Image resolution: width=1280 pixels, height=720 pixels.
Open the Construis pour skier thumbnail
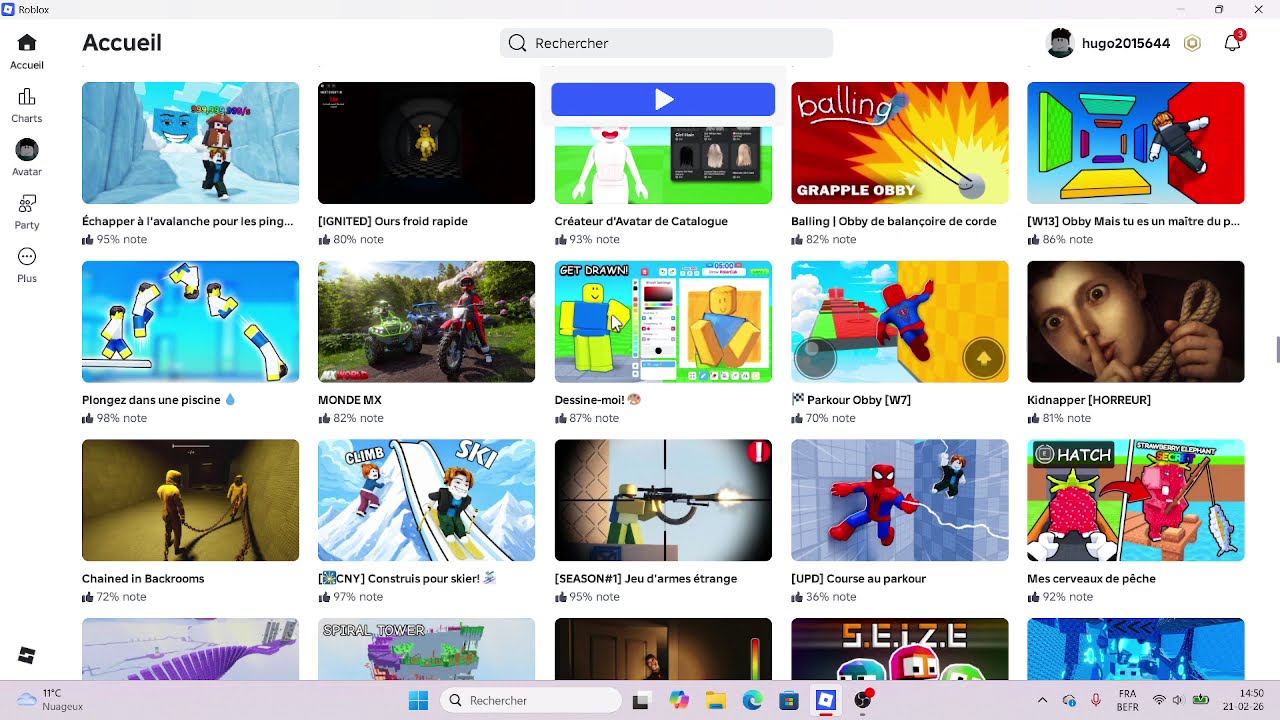[x=426, y=500]
